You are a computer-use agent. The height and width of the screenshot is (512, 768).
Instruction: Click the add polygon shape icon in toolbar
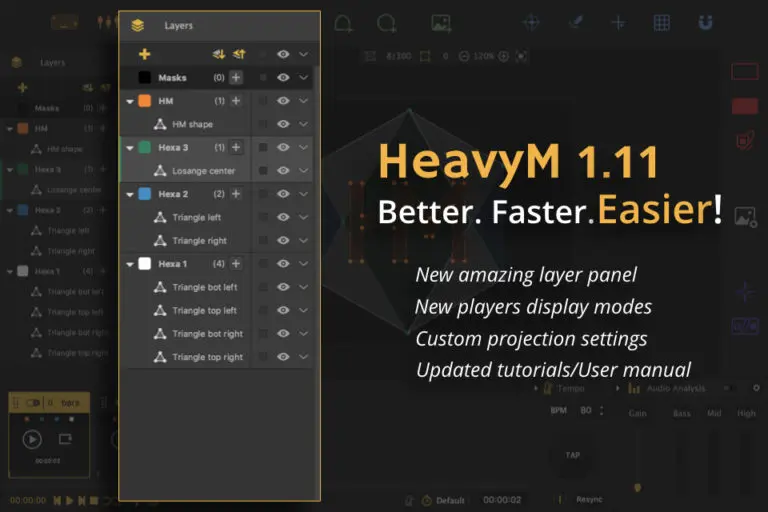[343, 23]
